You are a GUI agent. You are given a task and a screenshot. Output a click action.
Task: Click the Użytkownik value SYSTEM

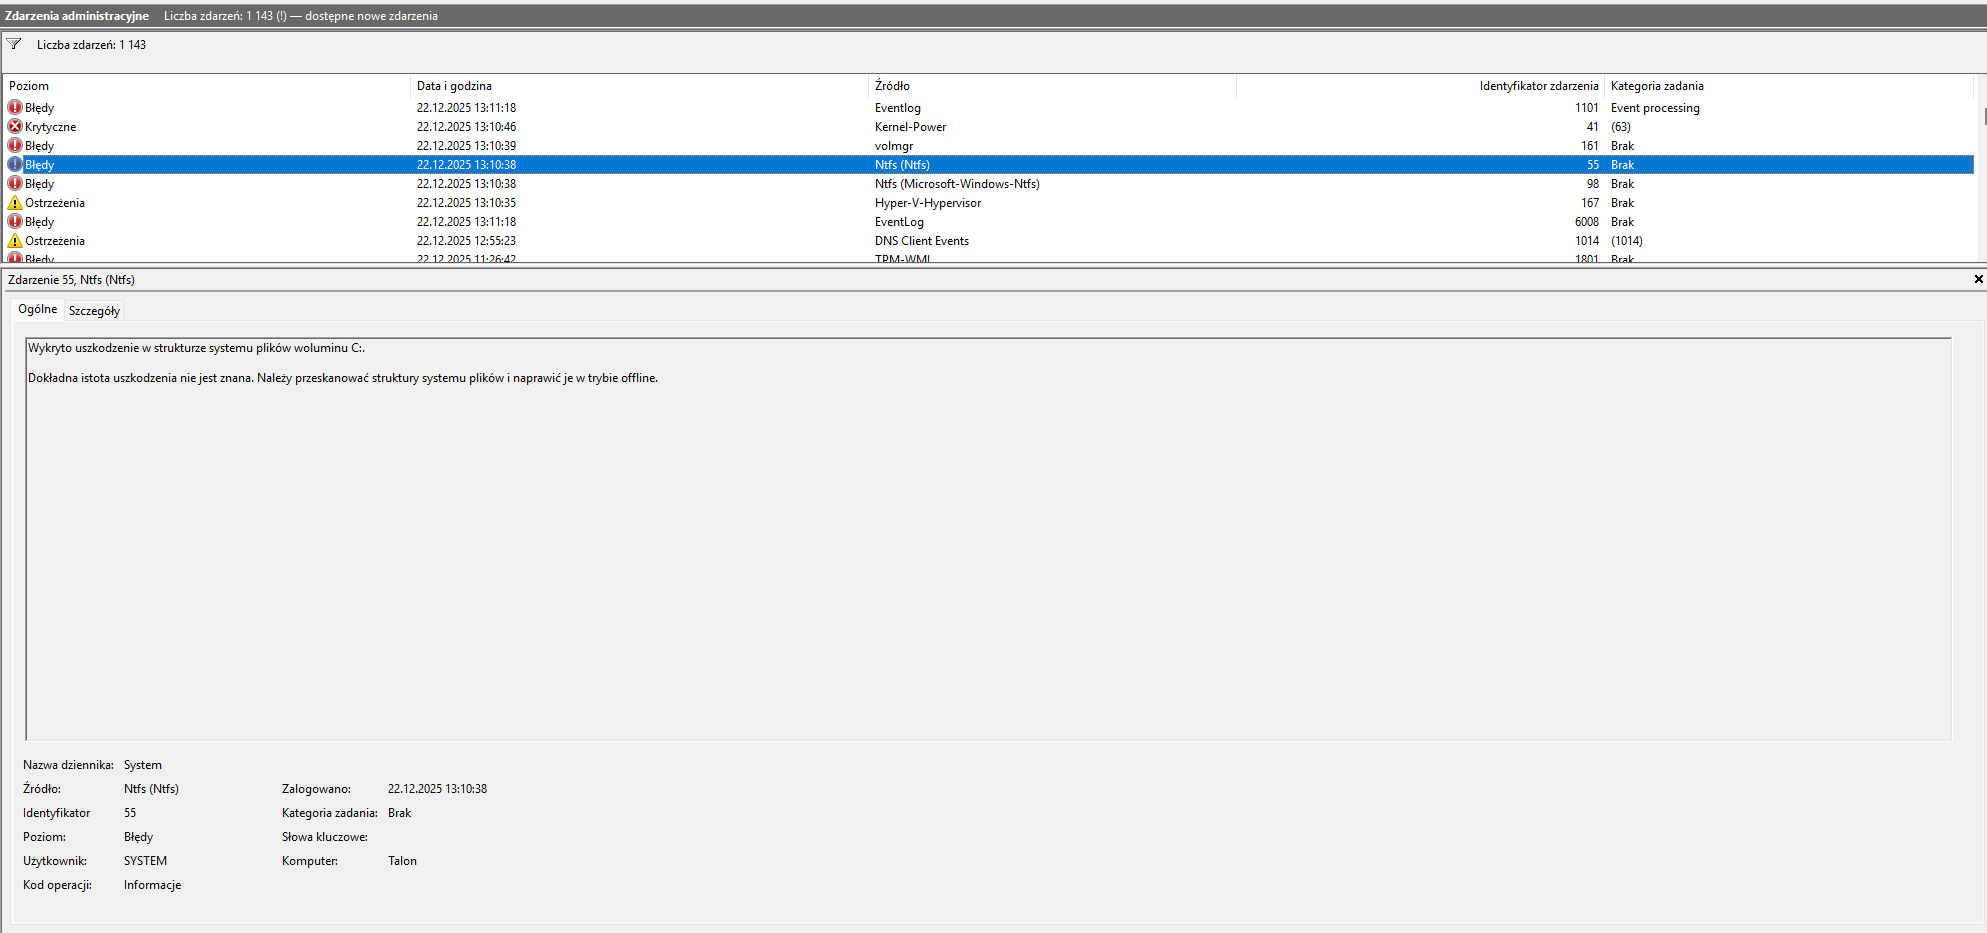(146, 861)
